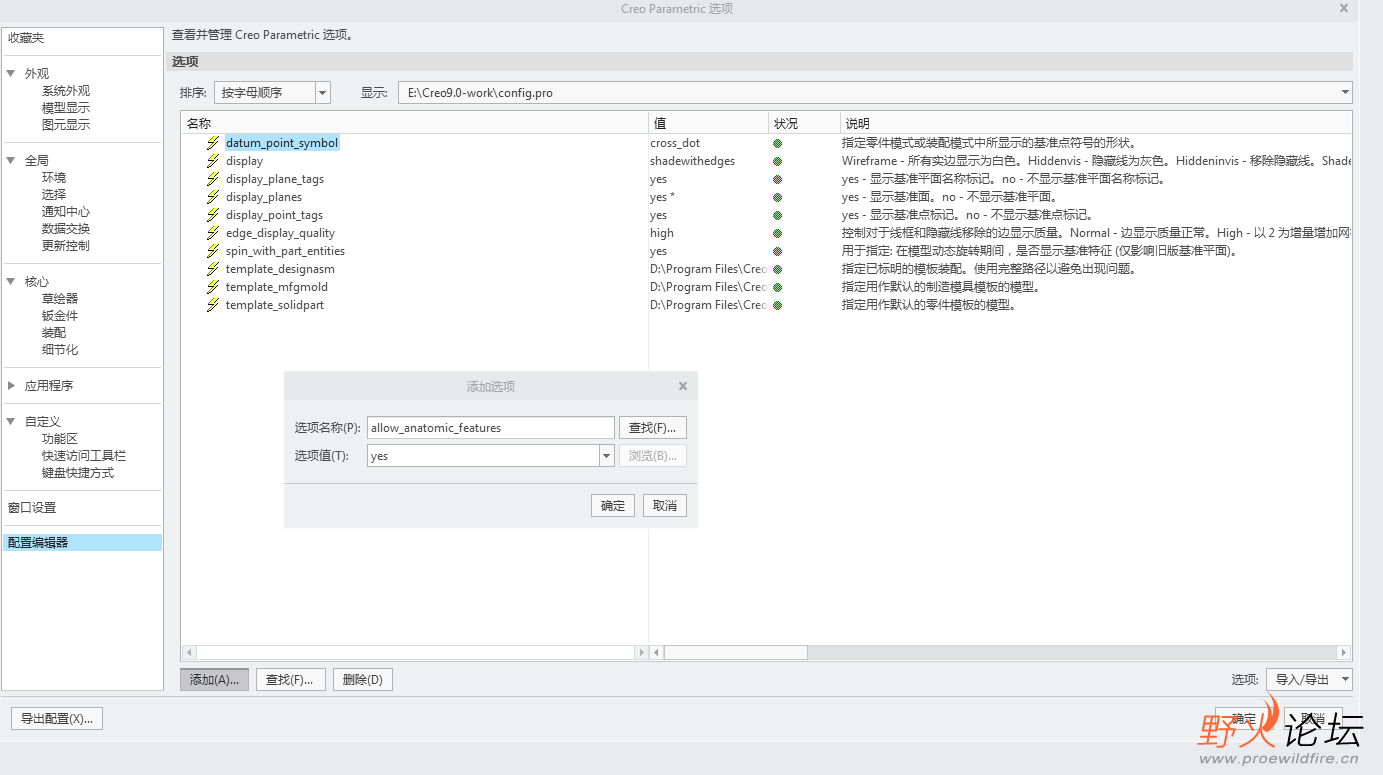Screen dimensions: 1383x775
Task: Select 更新控制 category
Action: point(66,245)
